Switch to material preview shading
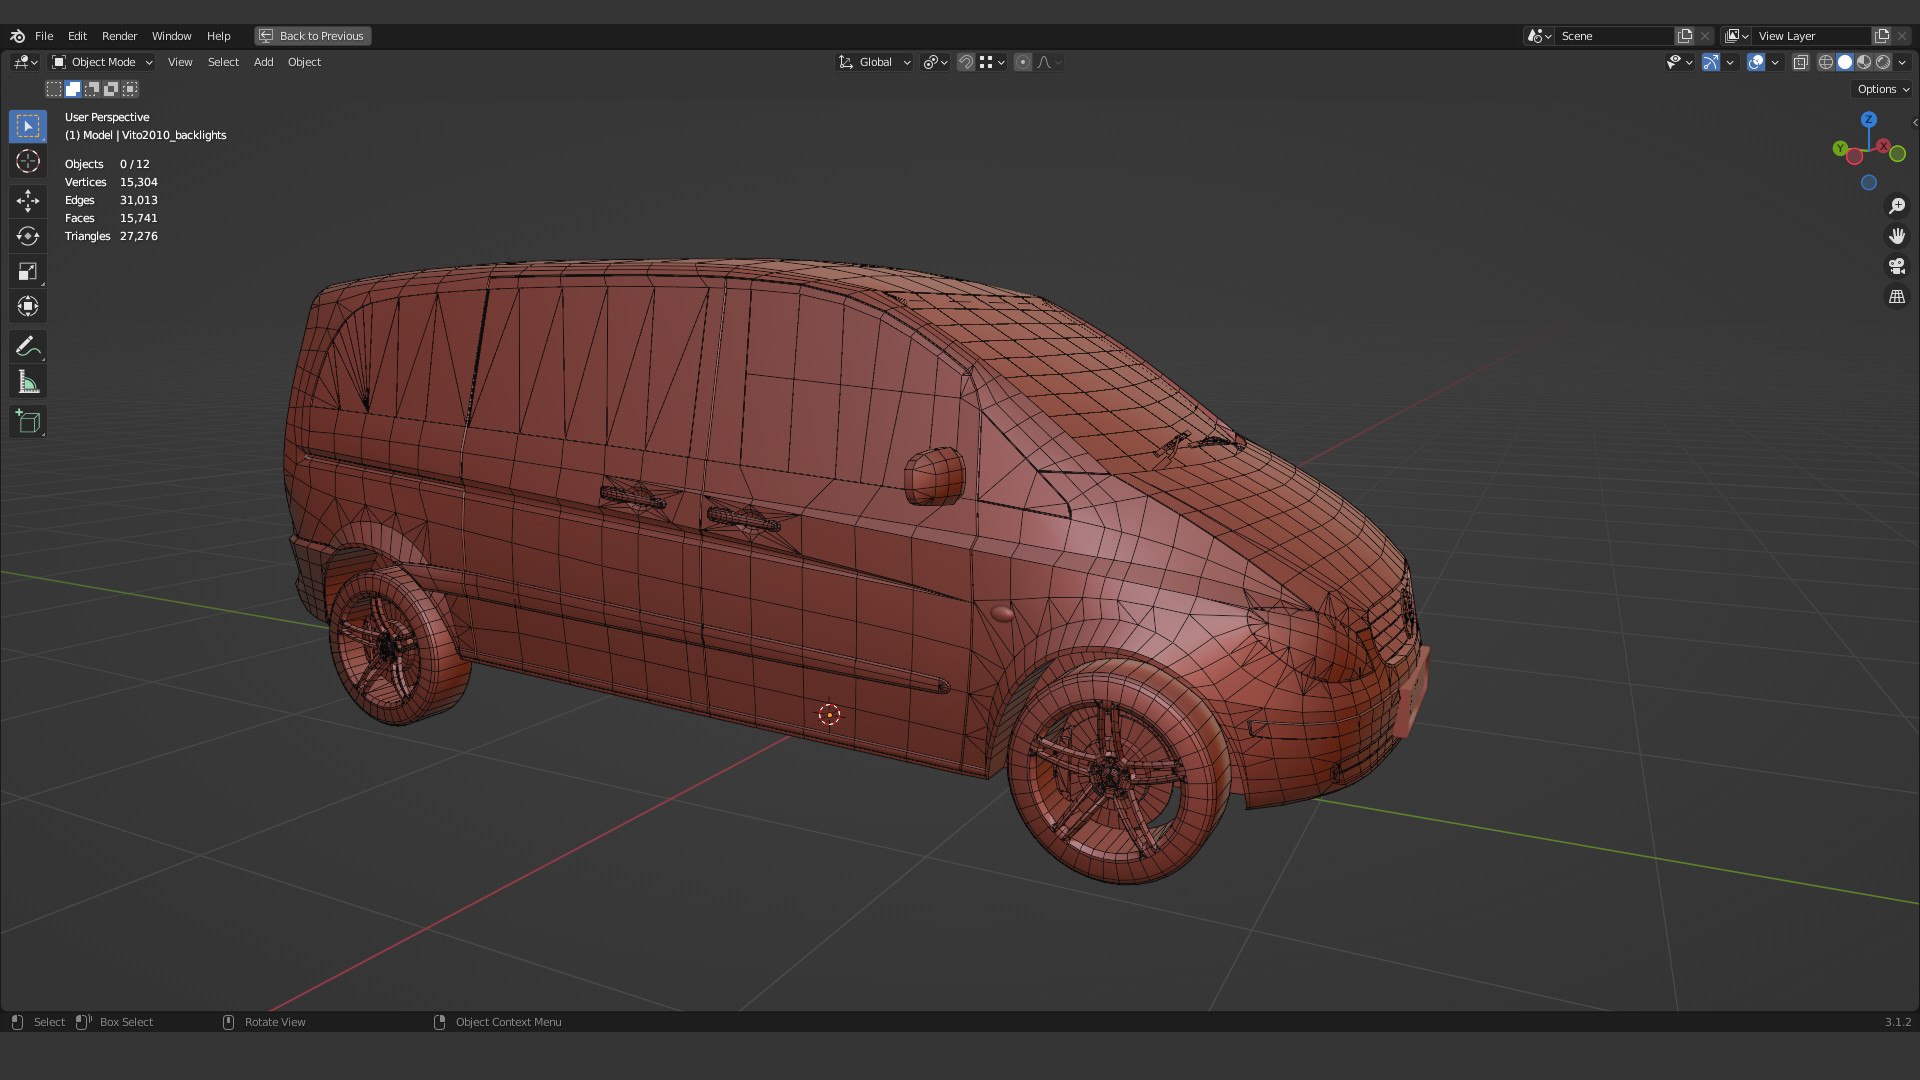This screenshot has height=1080, width=1920. tap(1864, 62)
